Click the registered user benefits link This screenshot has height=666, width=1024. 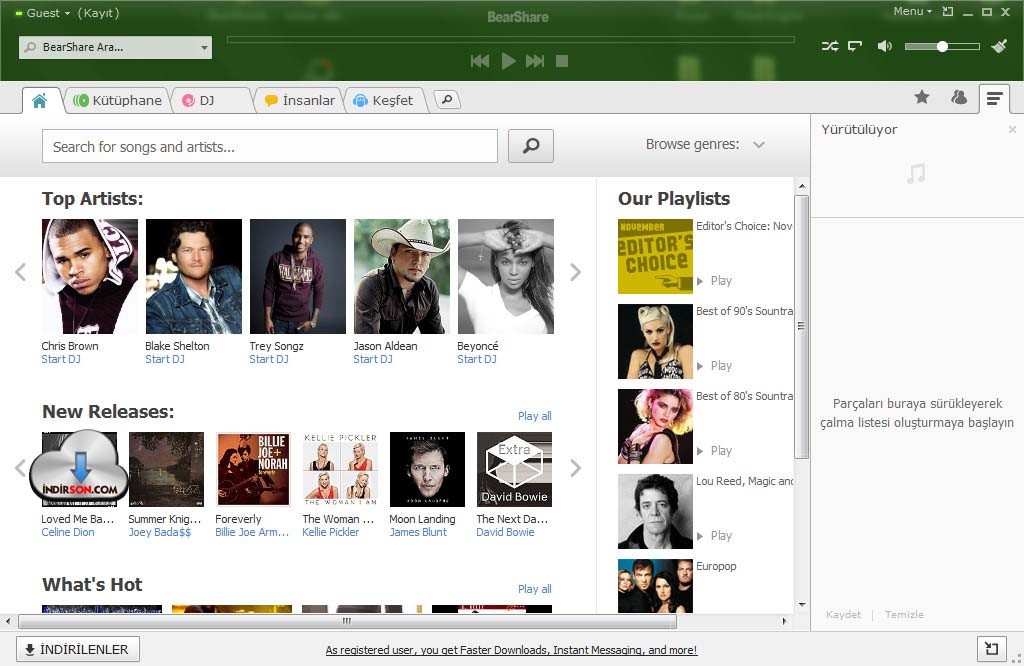(x=511, y=650)
